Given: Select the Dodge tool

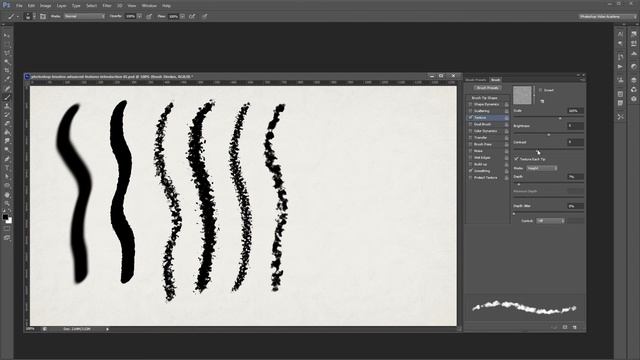Looking at the screenshot, I should pyautogui.click(x=7, y=150).
